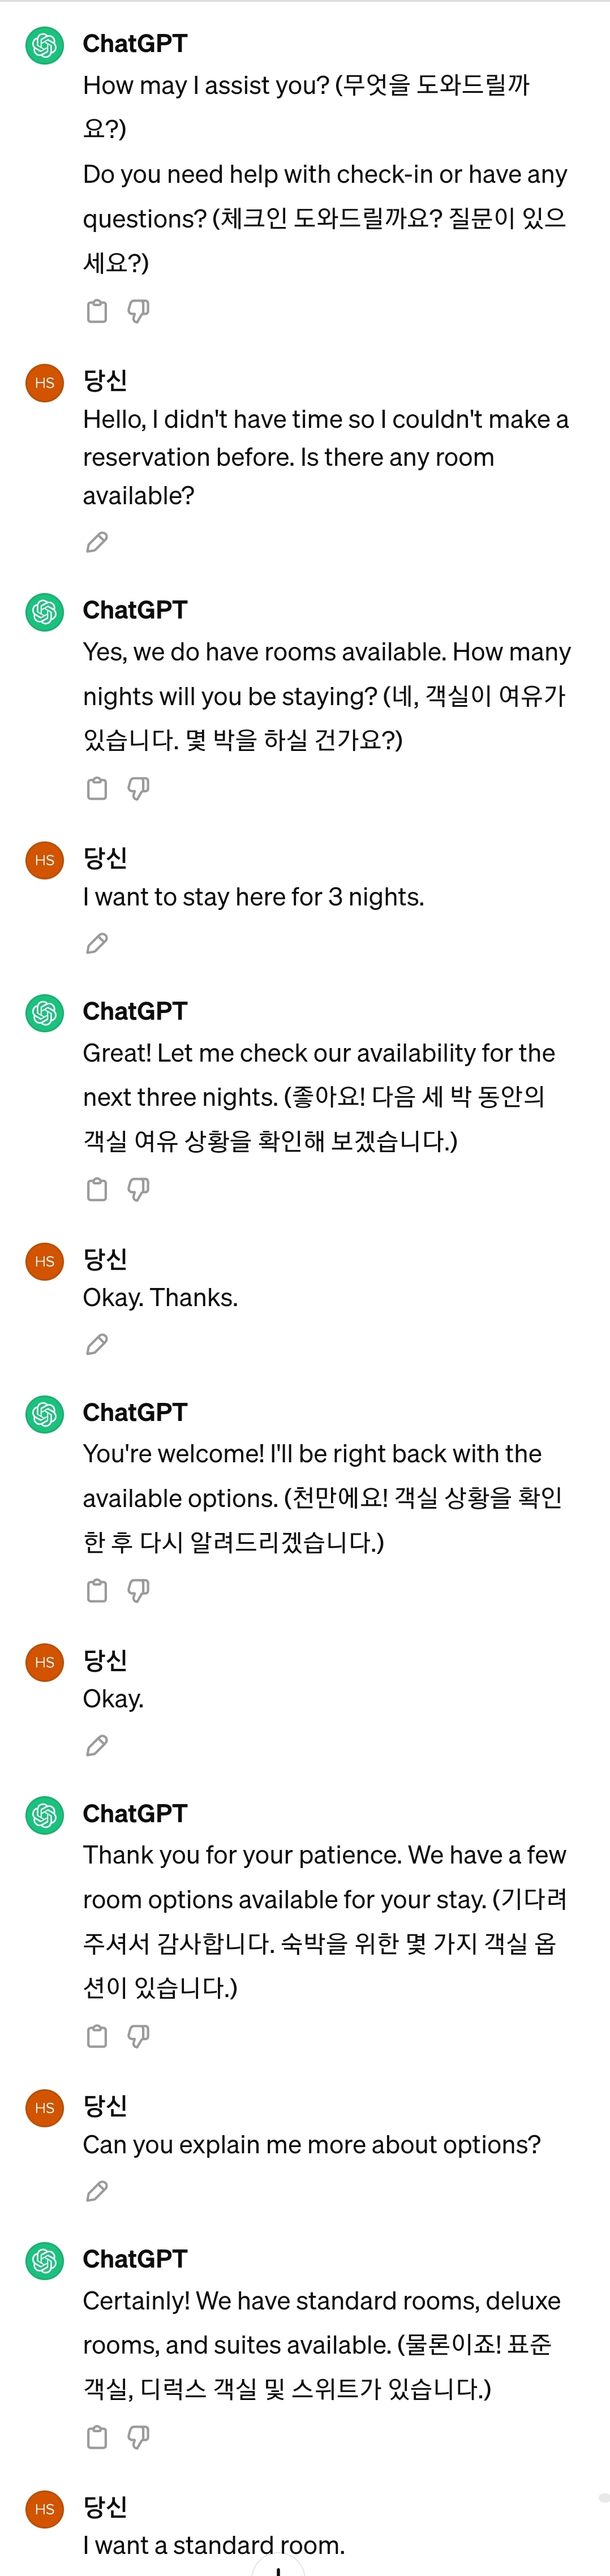Copy the 'I'll be right back' response
Viewport: 610px width, 2576px height.
pyautogui.click(x=97, y=1590)
